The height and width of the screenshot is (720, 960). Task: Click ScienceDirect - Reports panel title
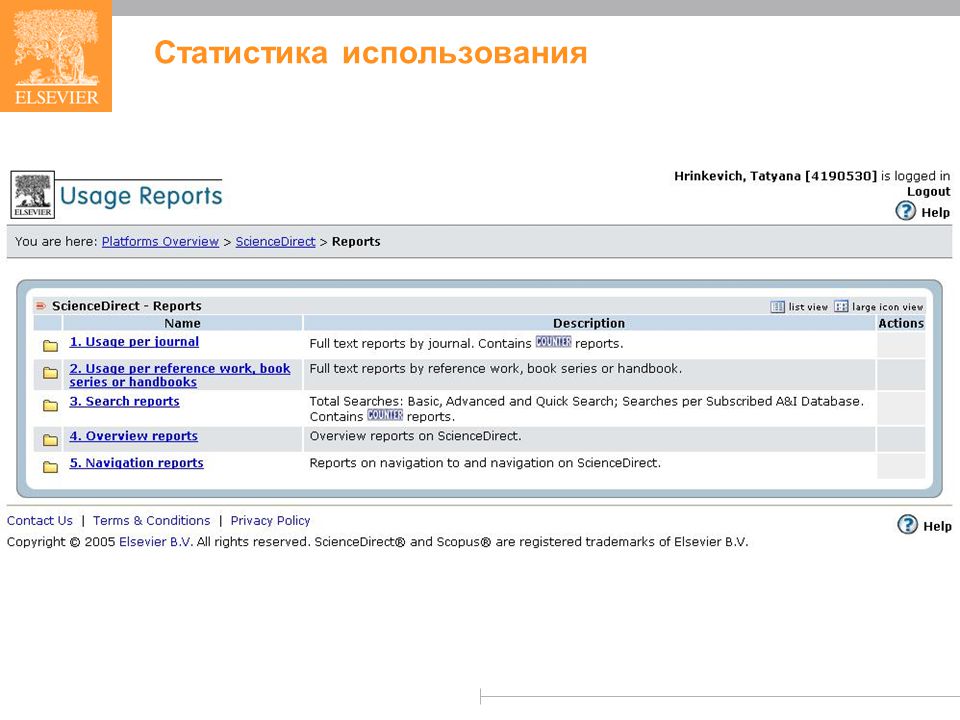(127, 306)
